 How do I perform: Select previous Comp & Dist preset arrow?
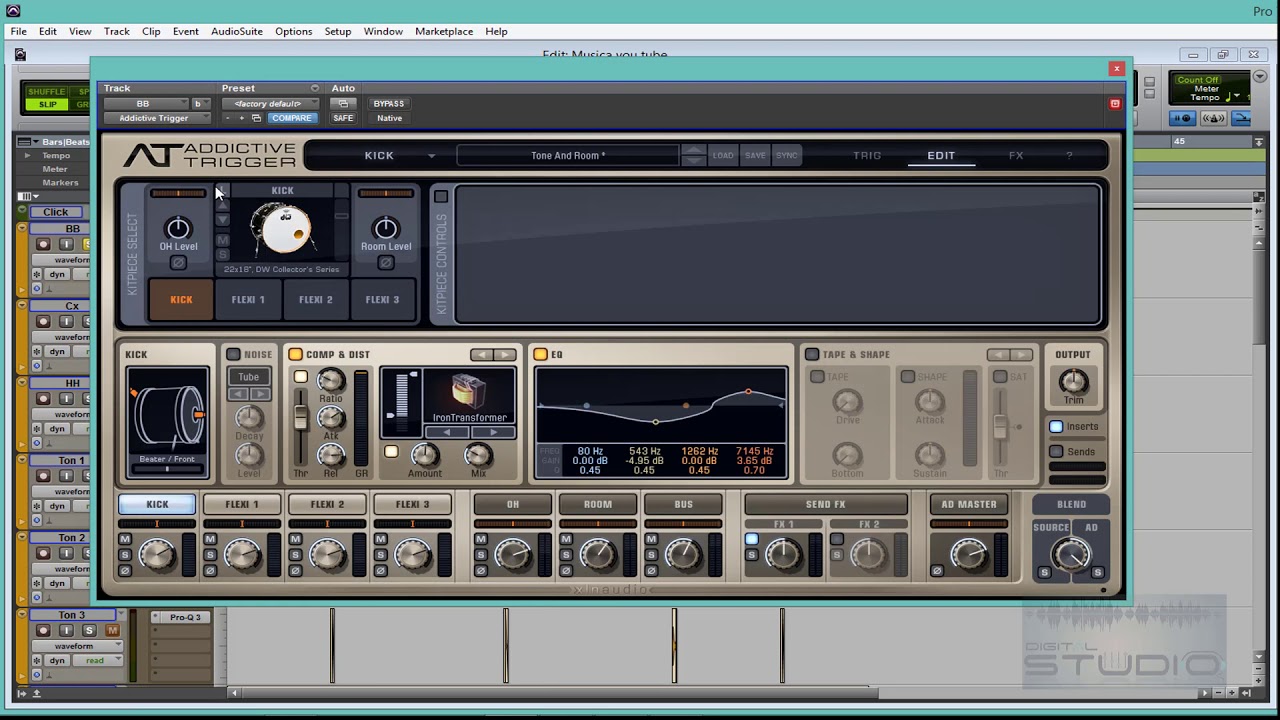click(x=482, y=354)
